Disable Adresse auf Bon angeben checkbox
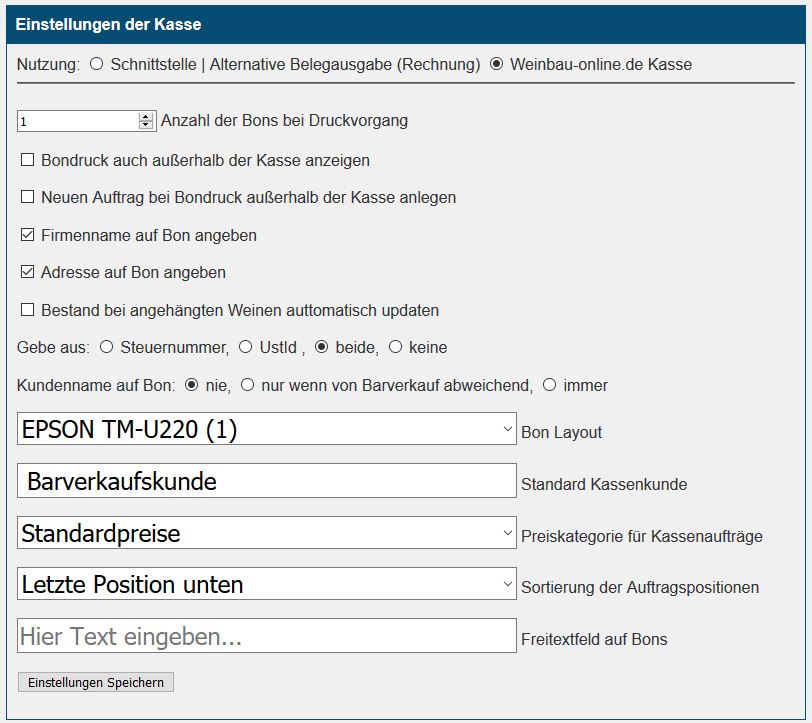The height and width of the screenshot is (723, 812). (x=28, y=272)
